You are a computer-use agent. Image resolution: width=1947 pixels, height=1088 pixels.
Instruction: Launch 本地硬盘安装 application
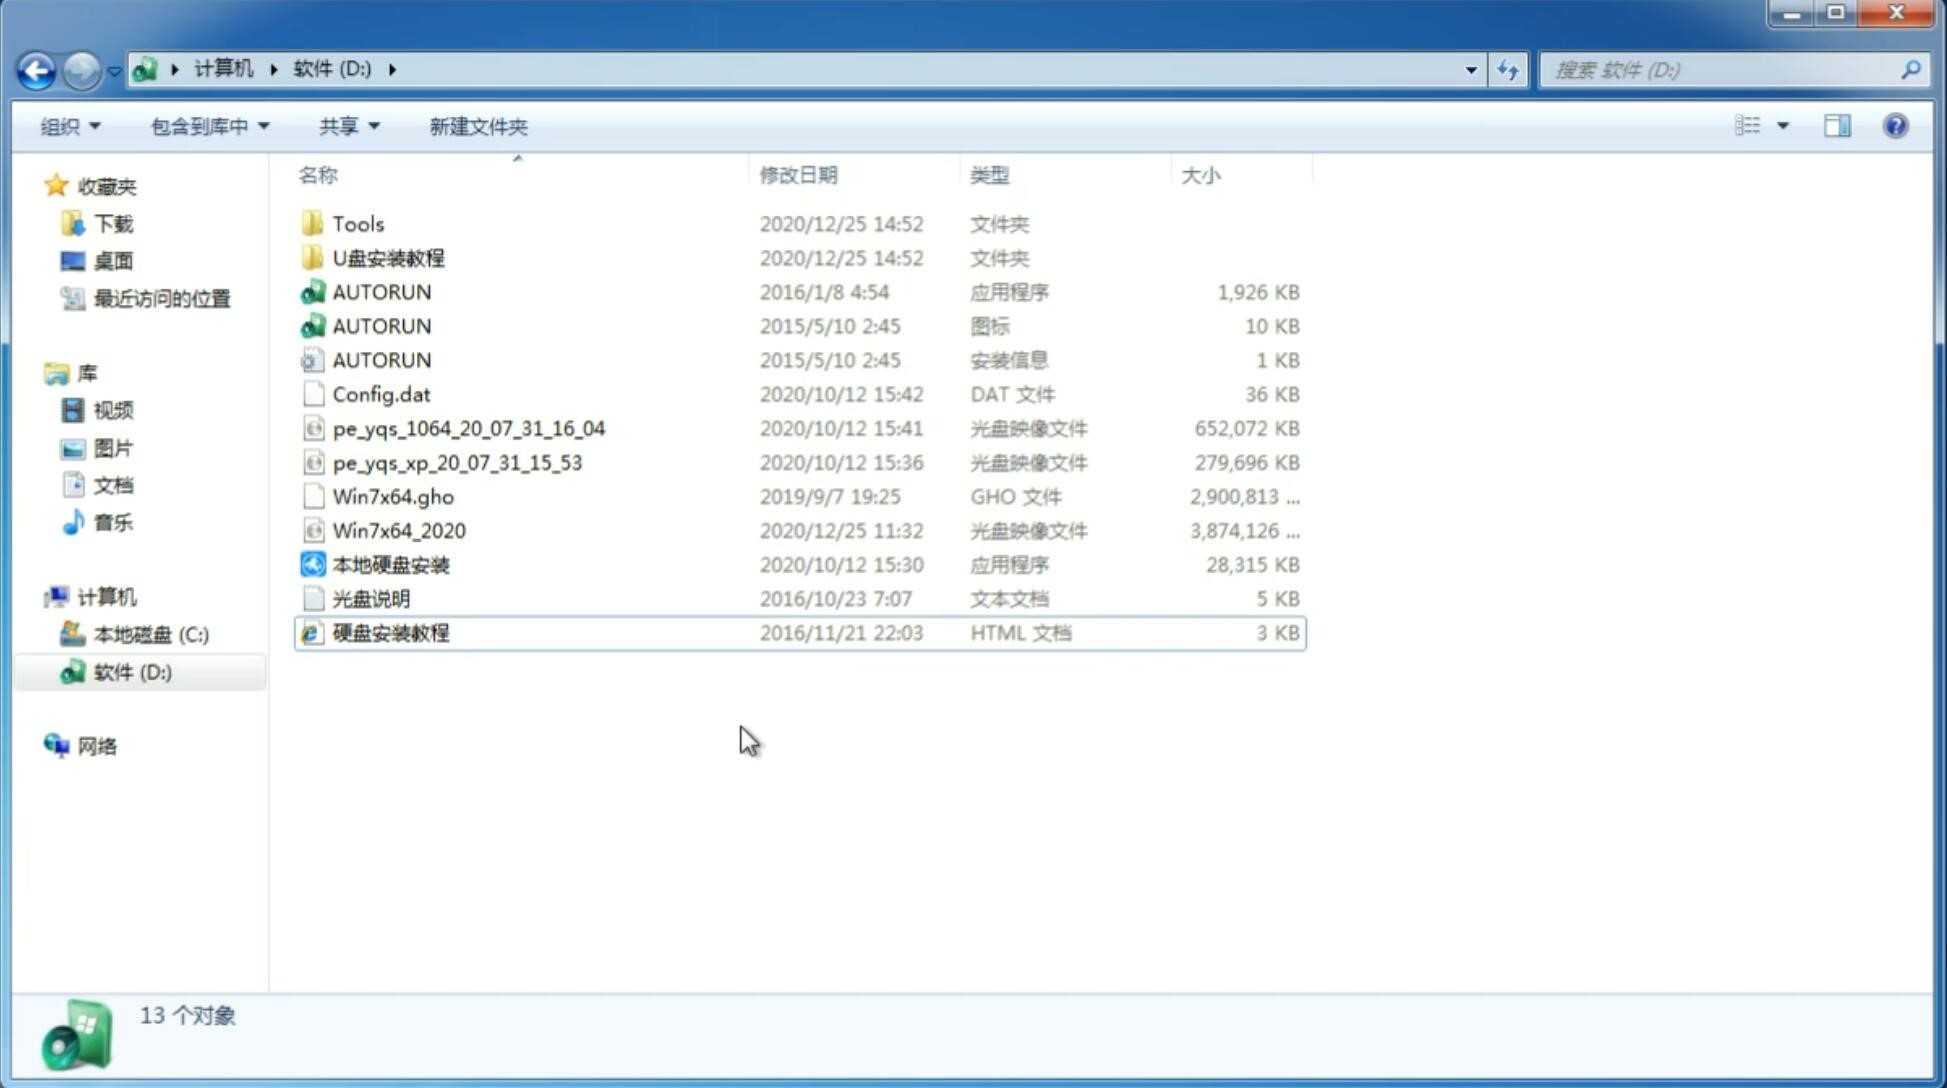(x=390, y=564)
